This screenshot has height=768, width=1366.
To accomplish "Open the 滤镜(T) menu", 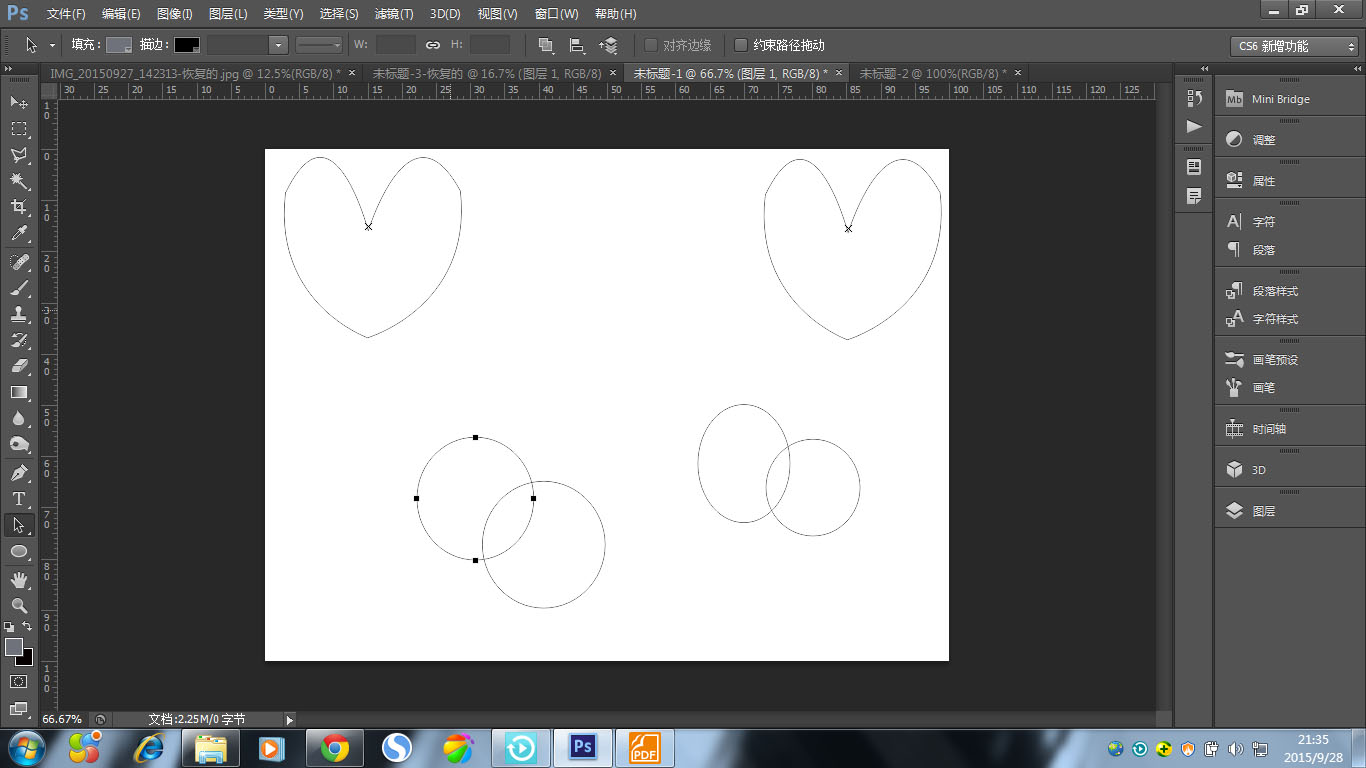I will click(x=394, y=14).
